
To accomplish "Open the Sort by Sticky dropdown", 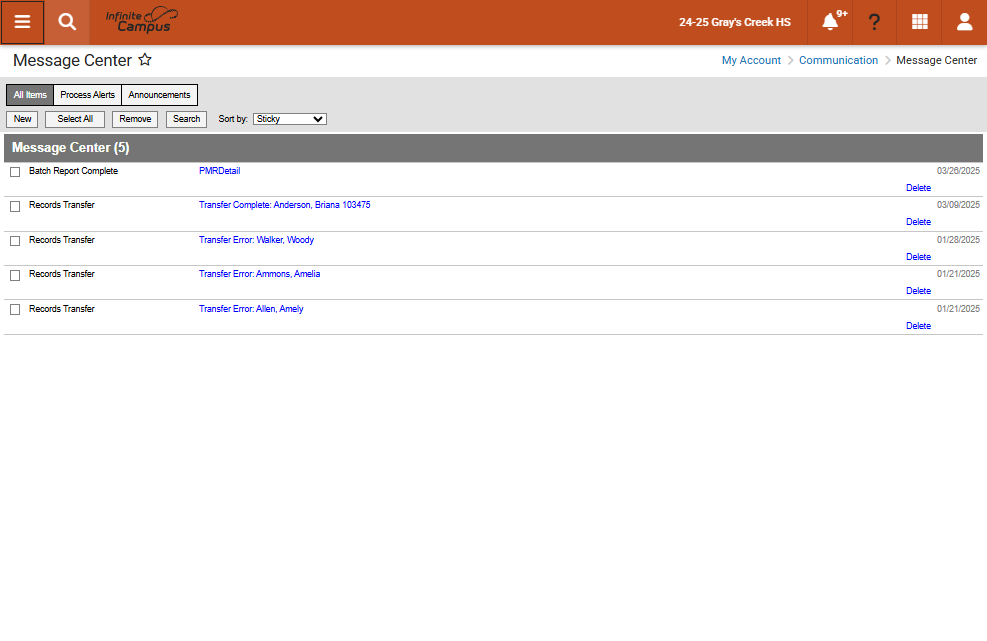I will tap(290, 119).
